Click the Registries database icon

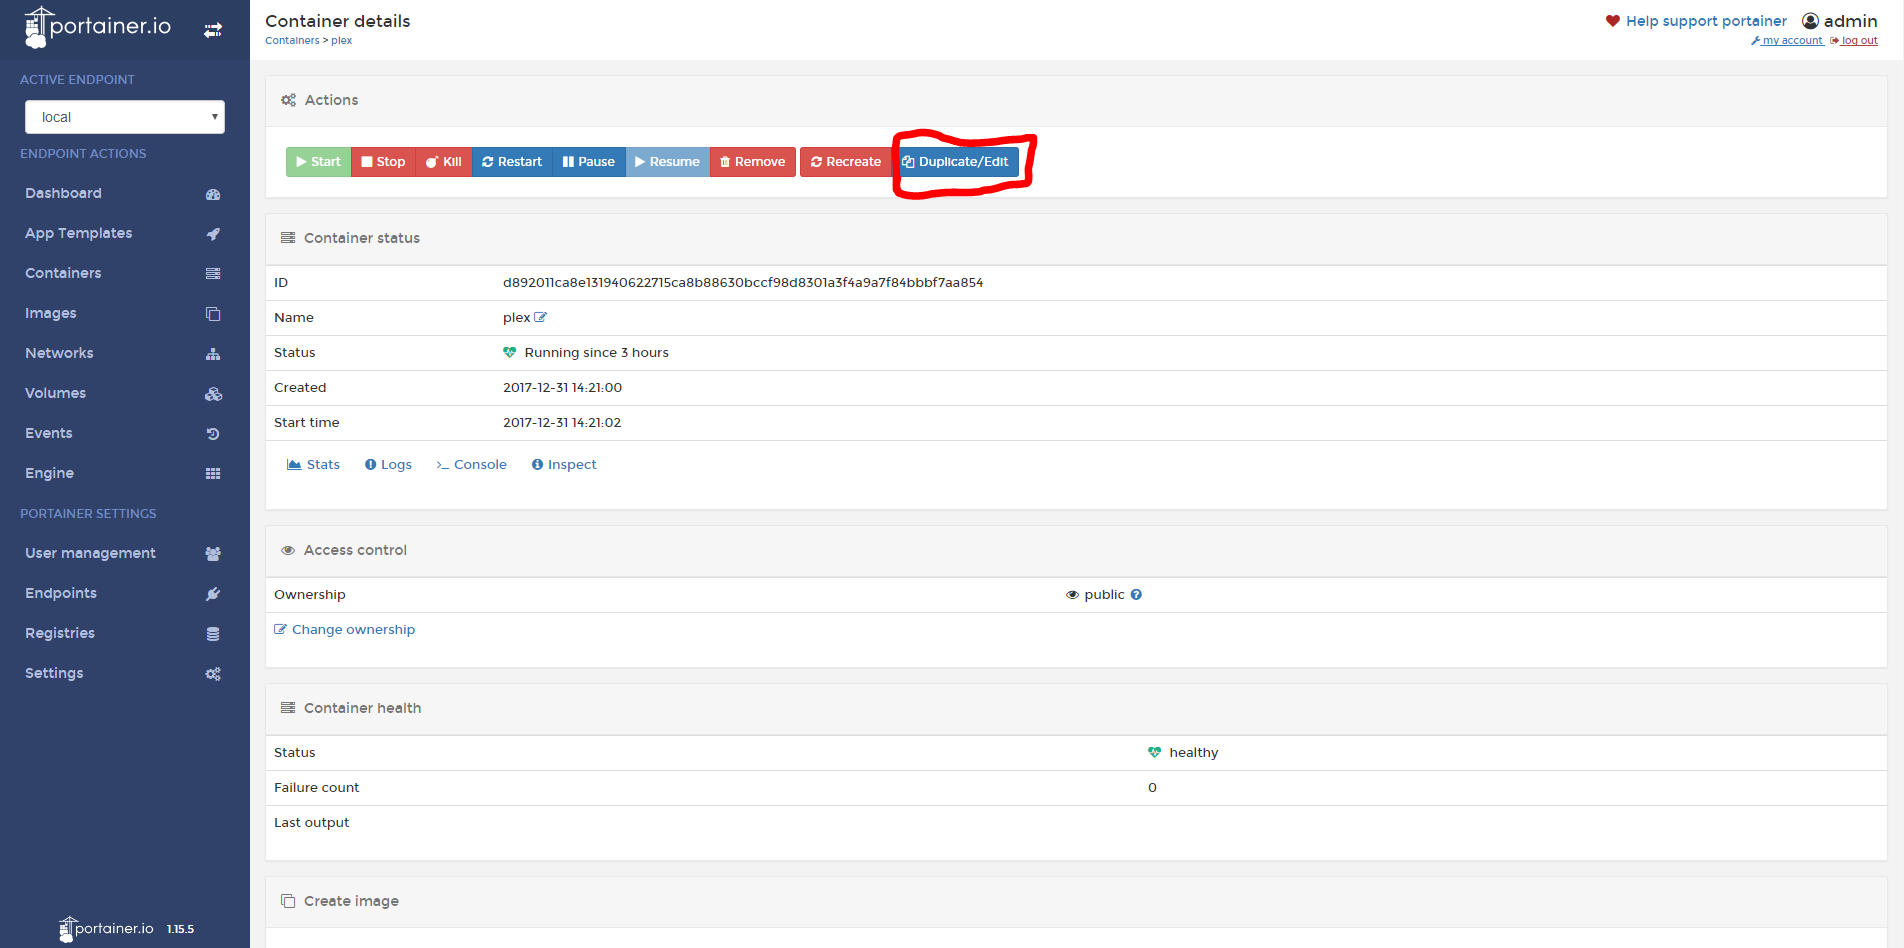213,634
